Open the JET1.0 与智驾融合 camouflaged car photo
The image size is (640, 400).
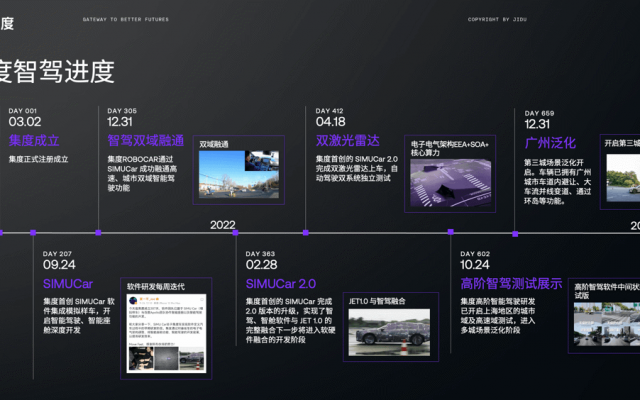pyautogui.click(x=389, y=332)
